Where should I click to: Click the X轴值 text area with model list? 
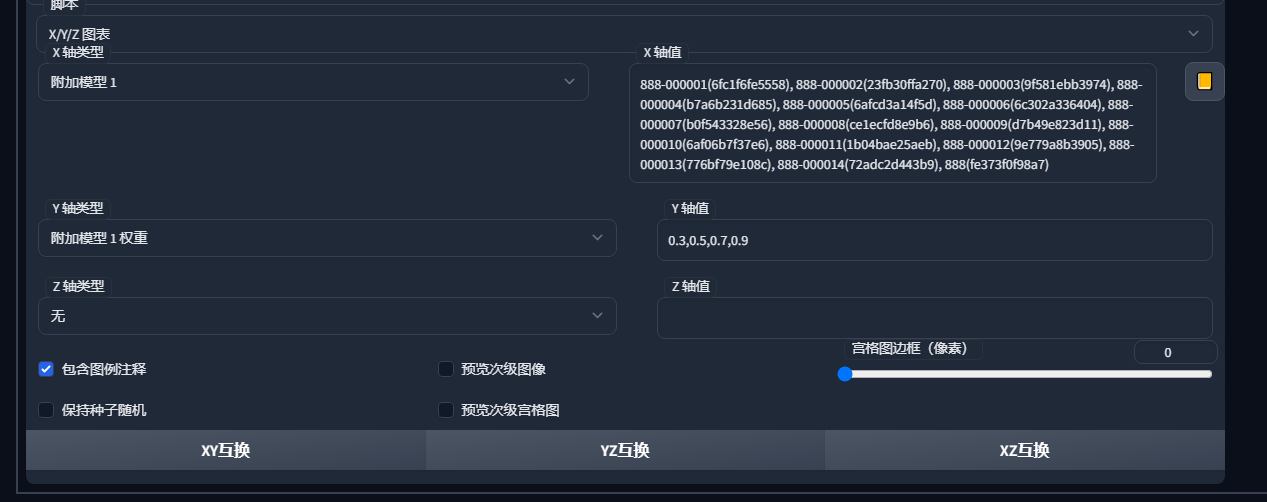(x=892, y=124)
